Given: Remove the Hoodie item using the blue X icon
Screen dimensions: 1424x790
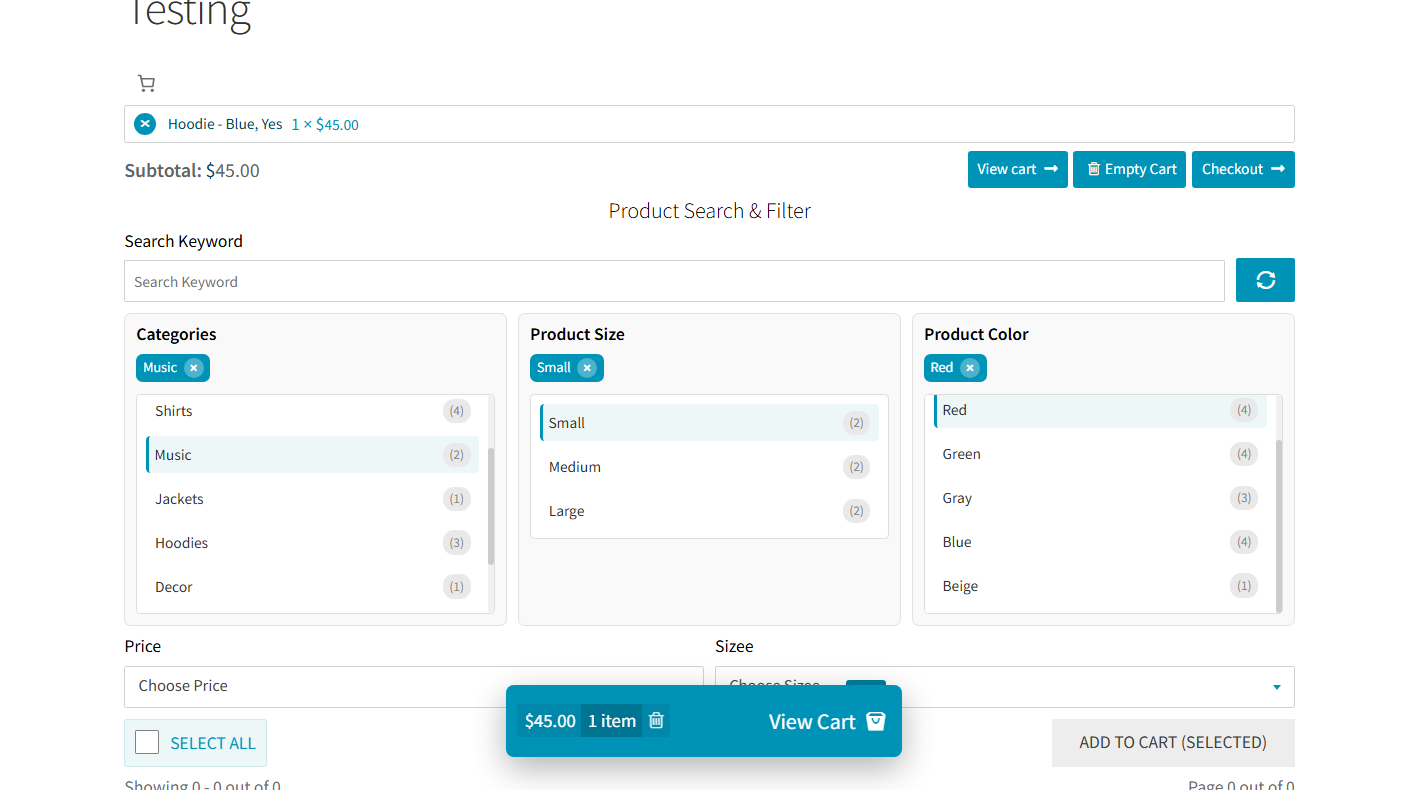Looking at the screenshot, I should (145, 123).
